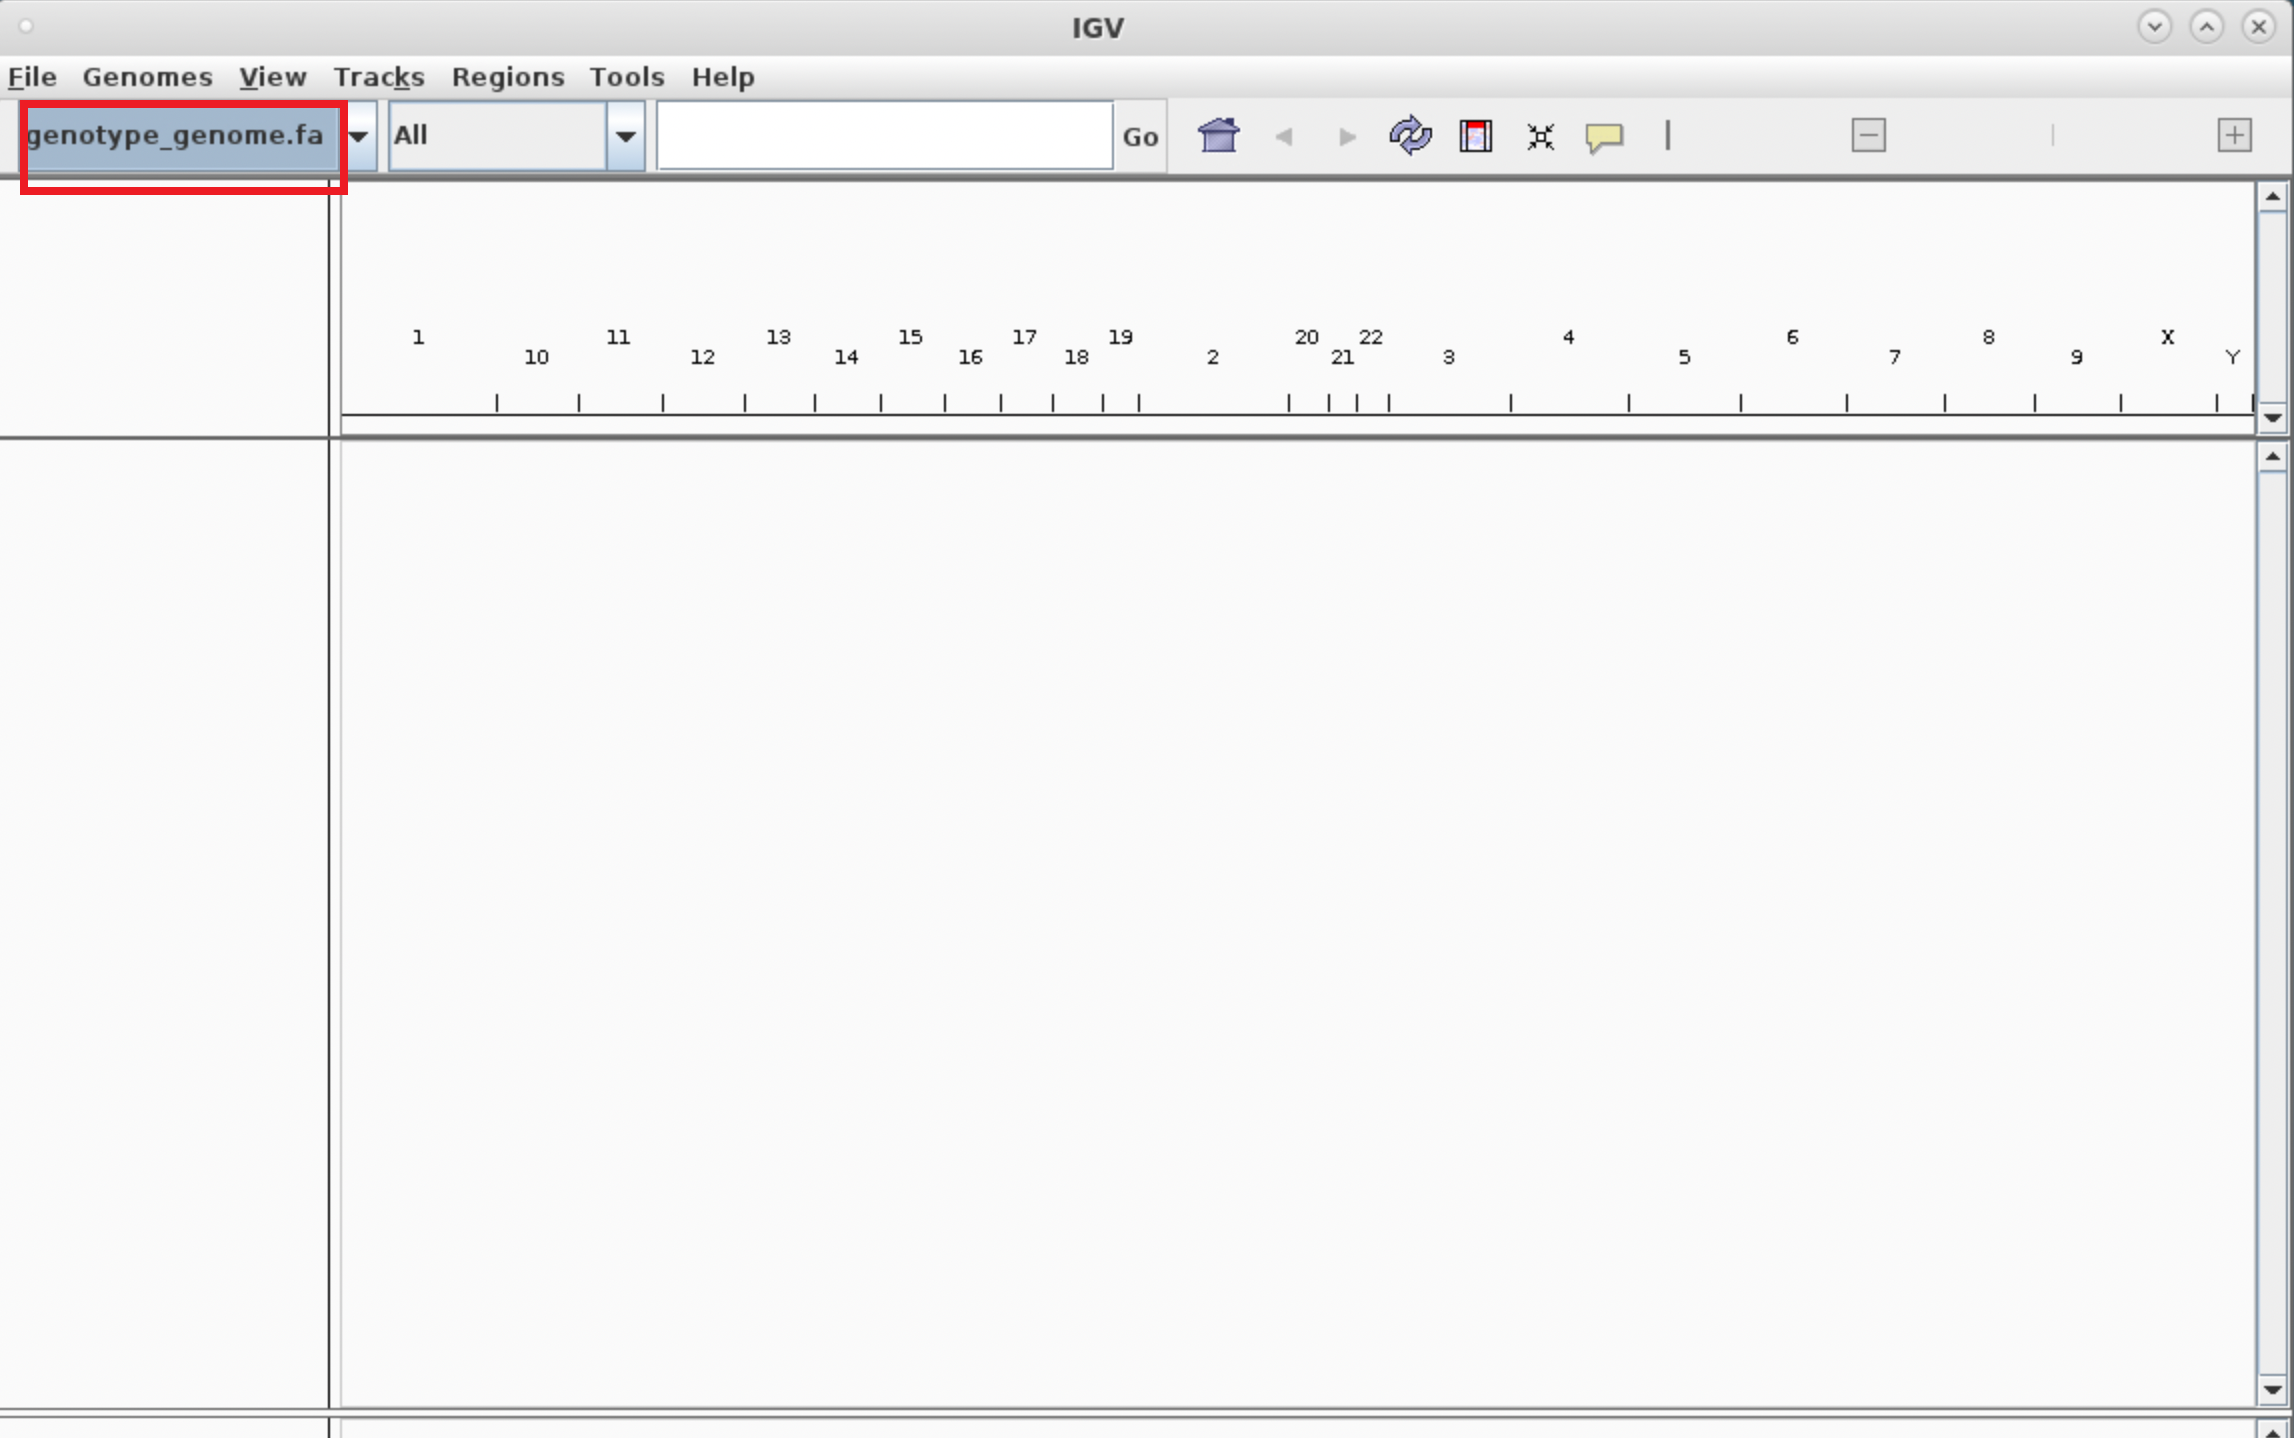Jump to chromosome 22 label on ruler
This screenshot has height=1438, width=2294.
(1371, 337)
